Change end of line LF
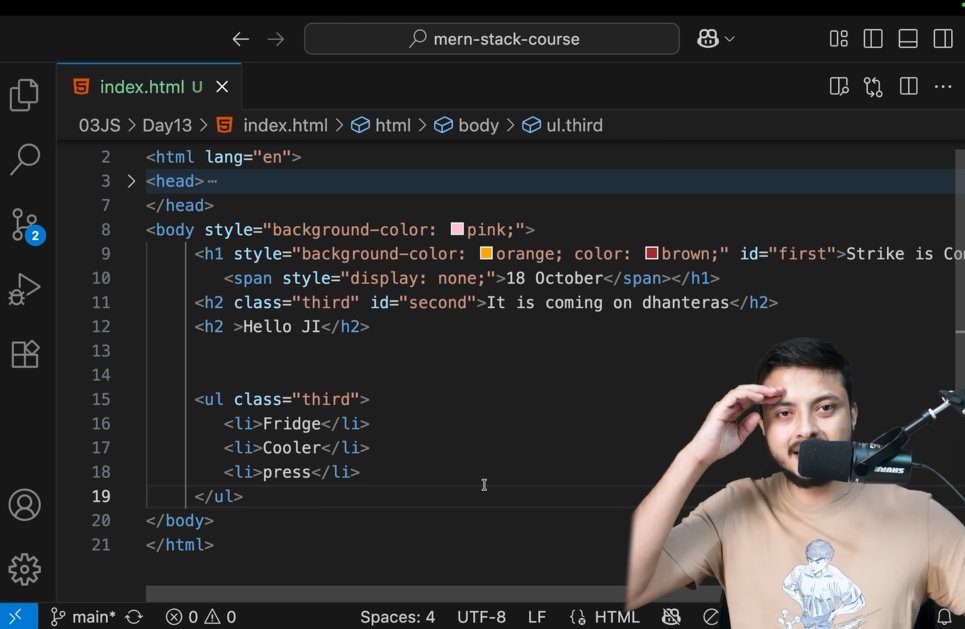The height and width of the screenshot is (629, 965). click(537, 617)
